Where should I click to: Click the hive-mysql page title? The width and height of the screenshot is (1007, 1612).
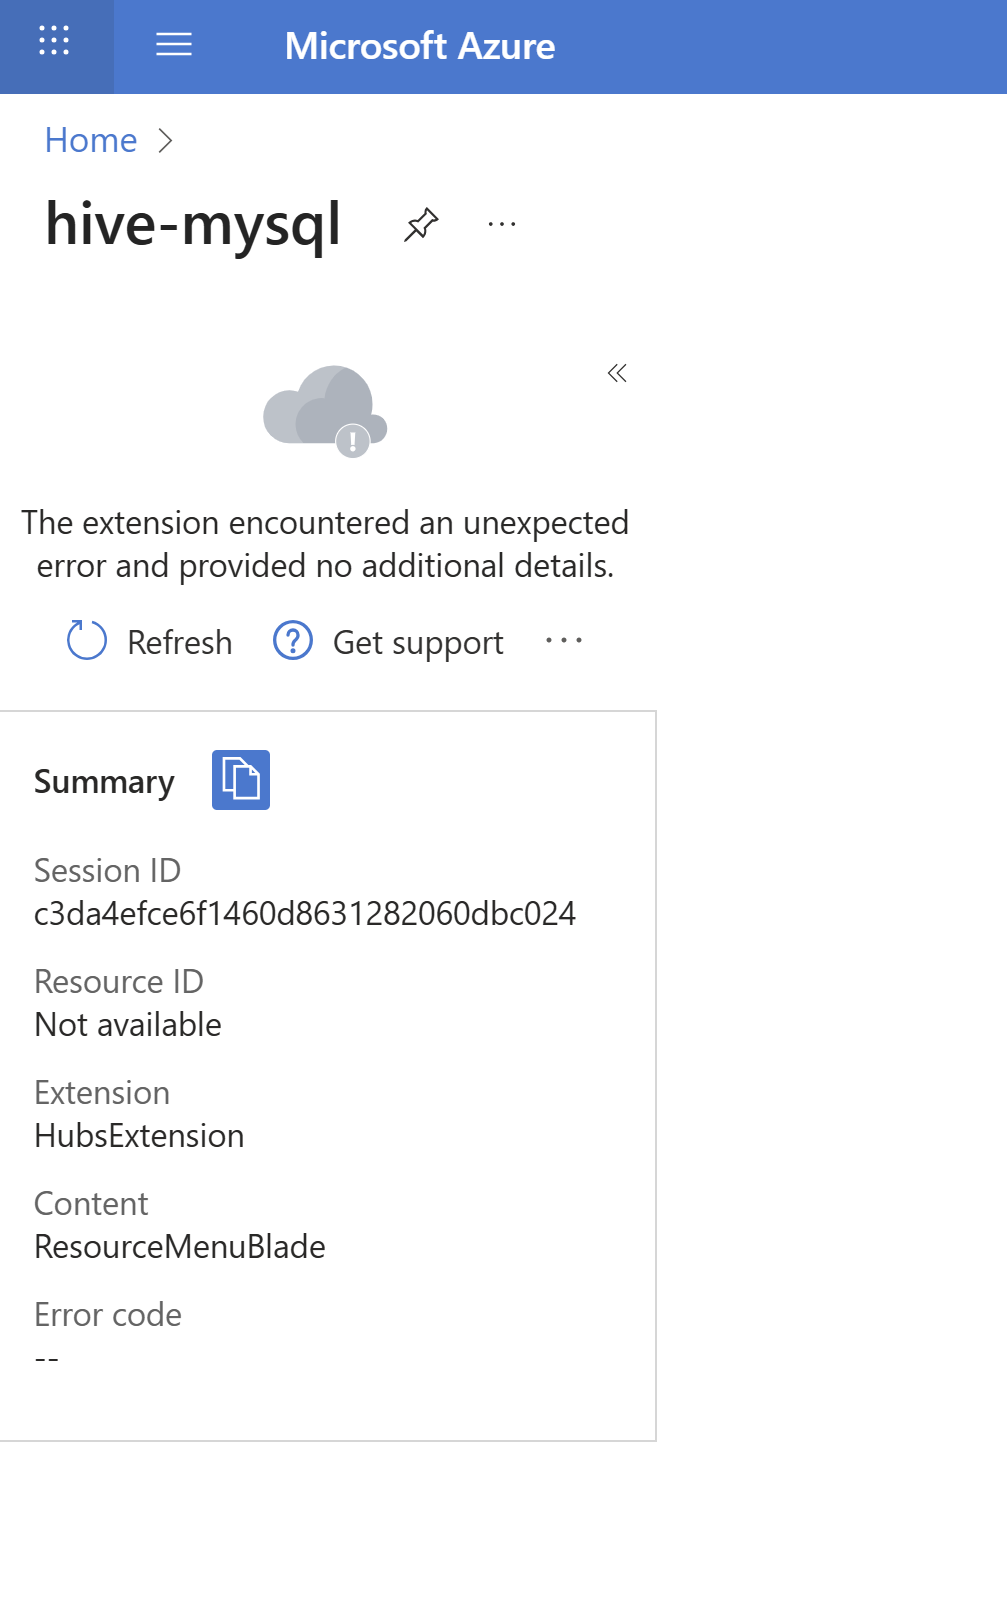pyautogui.click(x=193, y=224)
